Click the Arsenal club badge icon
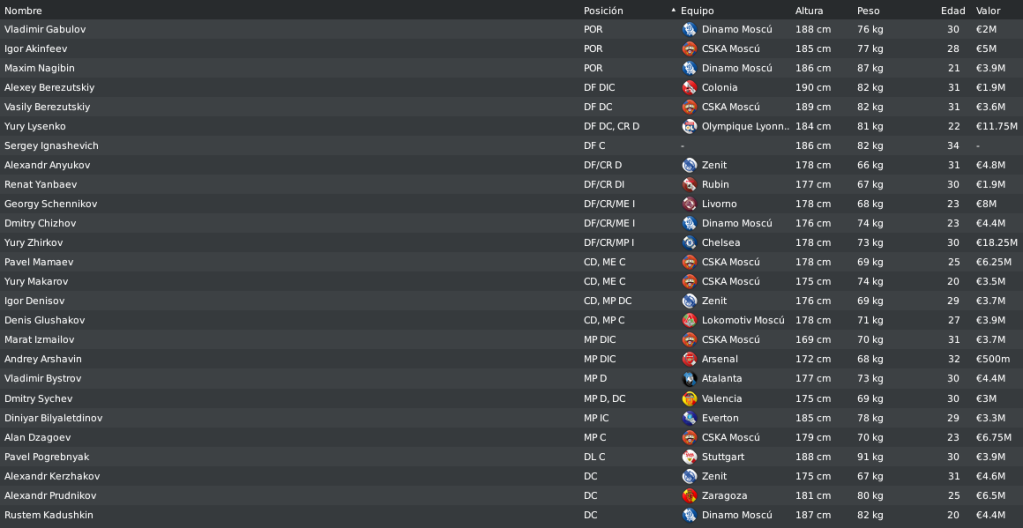 click(x=689, y=359)
